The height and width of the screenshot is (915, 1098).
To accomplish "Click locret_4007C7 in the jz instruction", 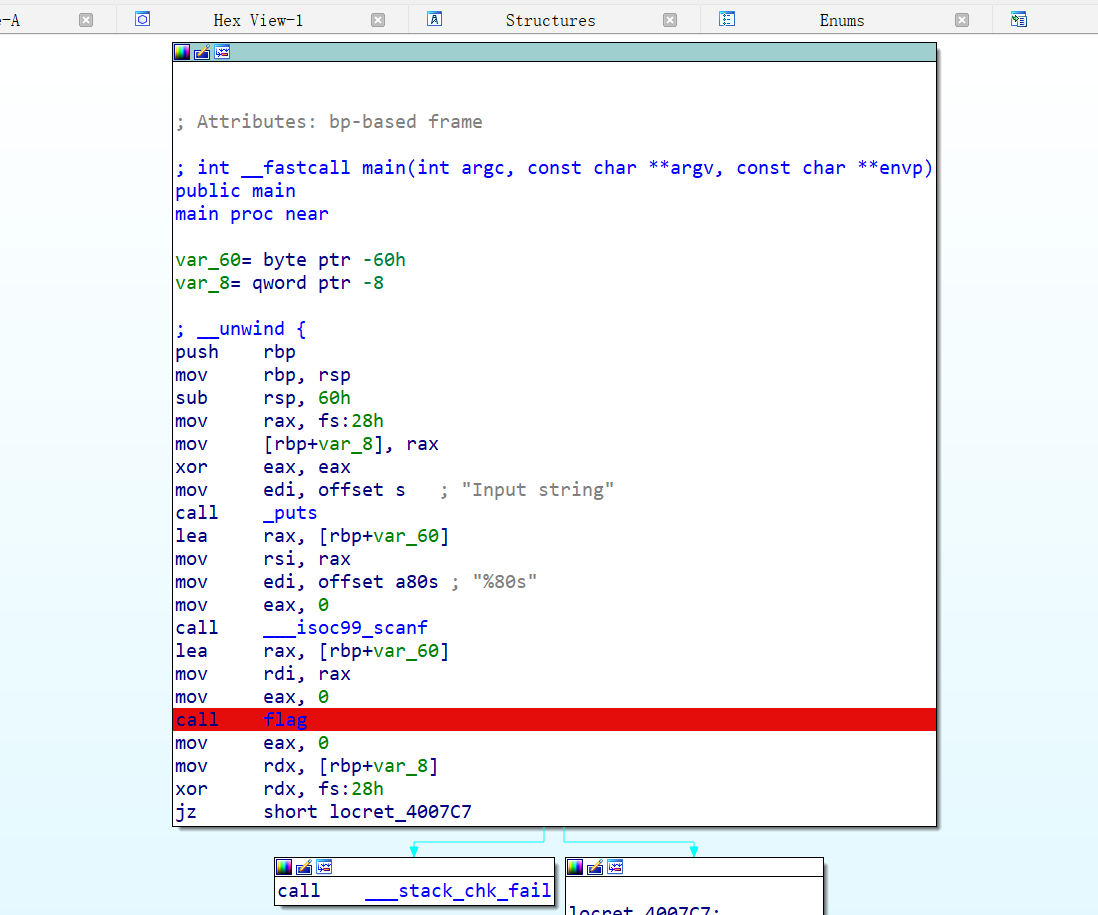I will click(401, 812).
